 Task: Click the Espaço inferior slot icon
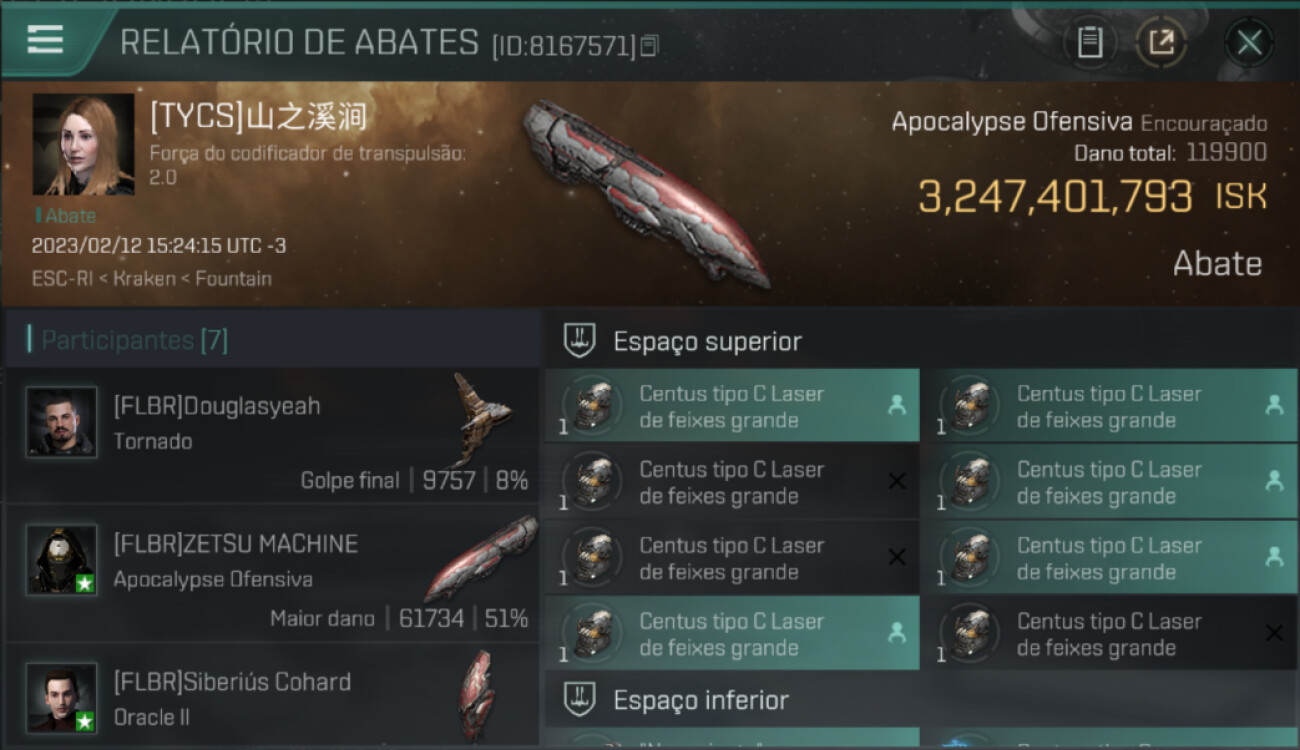click(x=580, y=699)
